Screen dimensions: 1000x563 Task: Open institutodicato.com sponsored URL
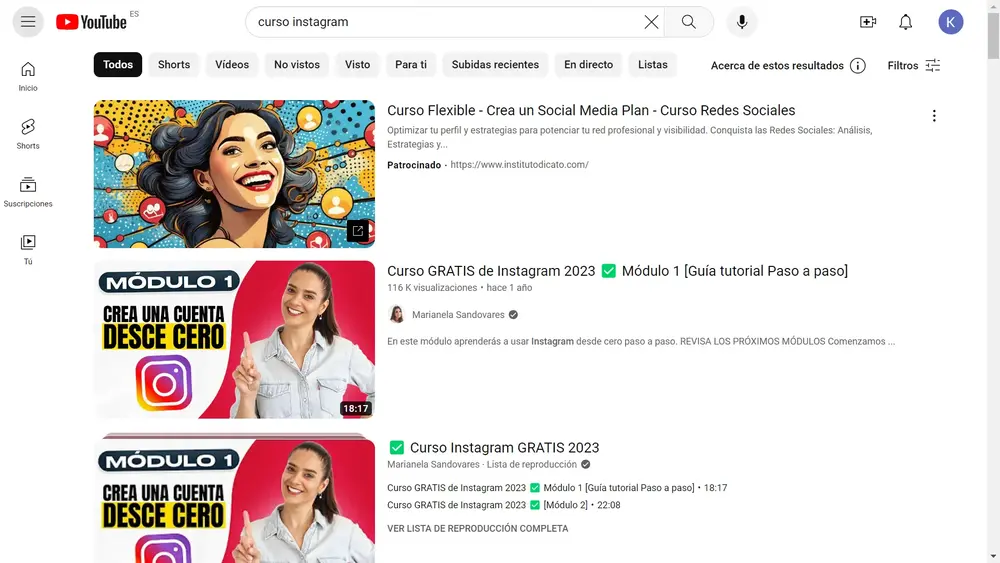[x=519, y=165]
